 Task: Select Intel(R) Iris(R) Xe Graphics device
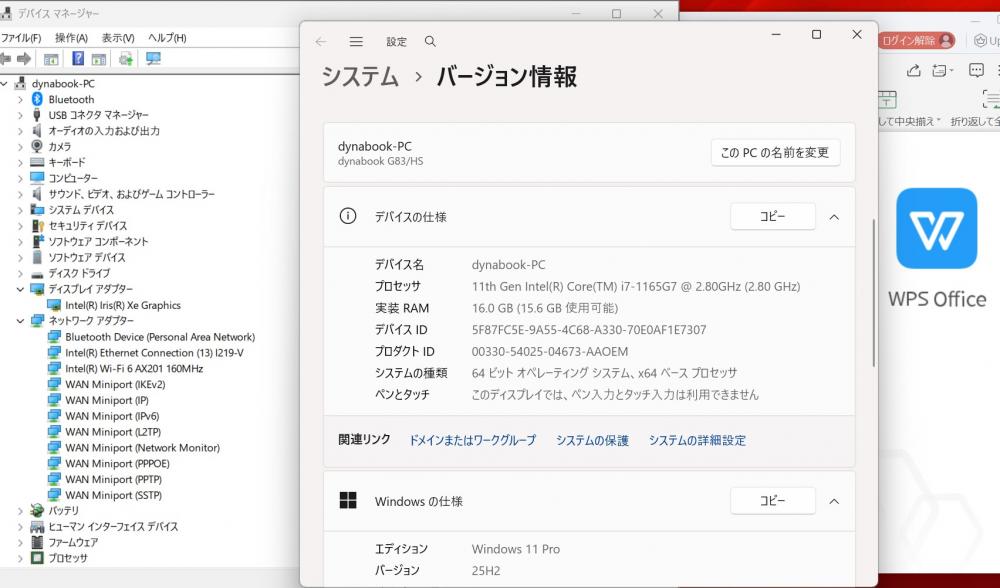click(x=122, y=305)
